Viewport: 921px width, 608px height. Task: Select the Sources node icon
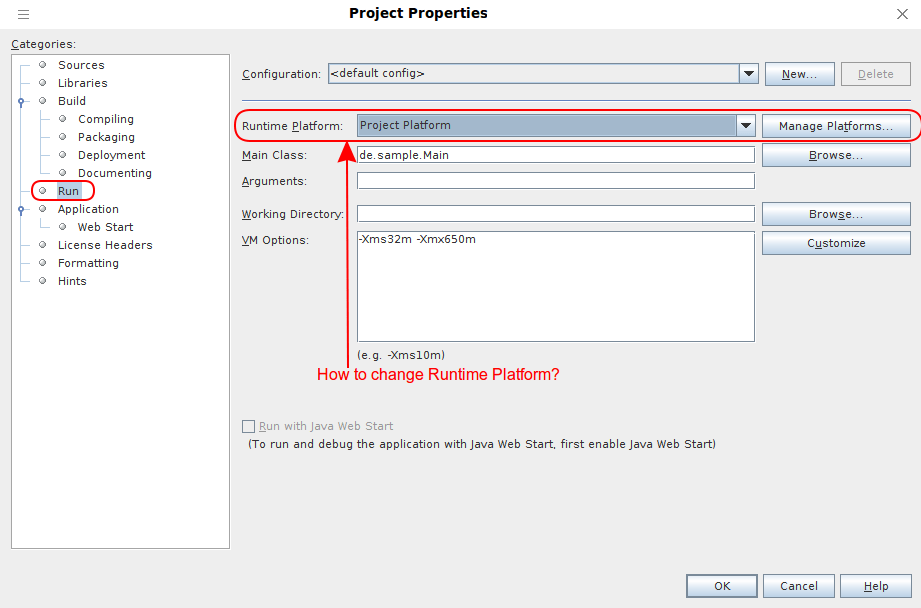[x=42, y=65]
